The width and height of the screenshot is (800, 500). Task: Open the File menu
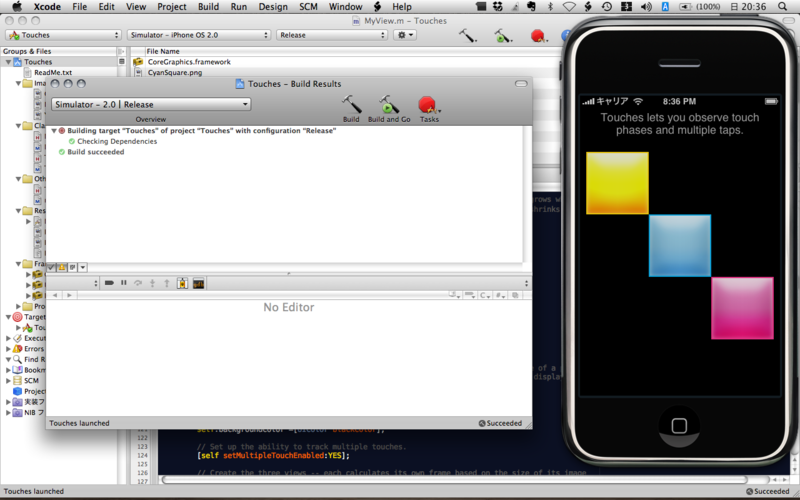(80, 7)
